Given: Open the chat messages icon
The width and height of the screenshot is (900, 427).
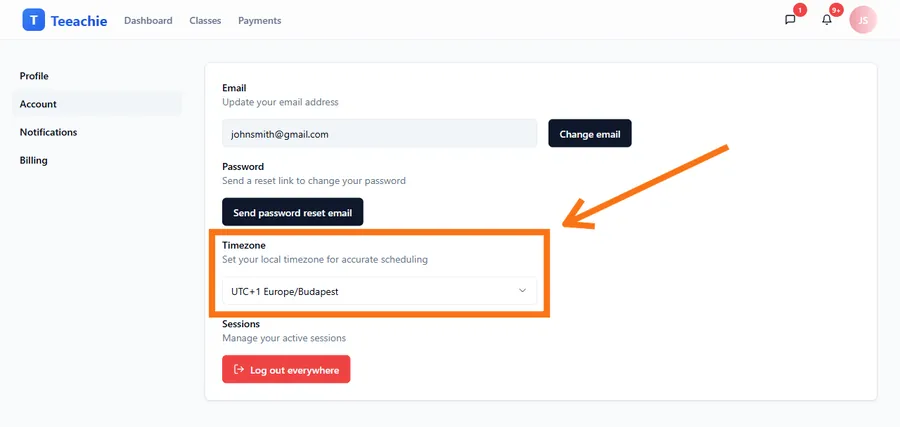Looking at the screenshot, I should [790, 20].
